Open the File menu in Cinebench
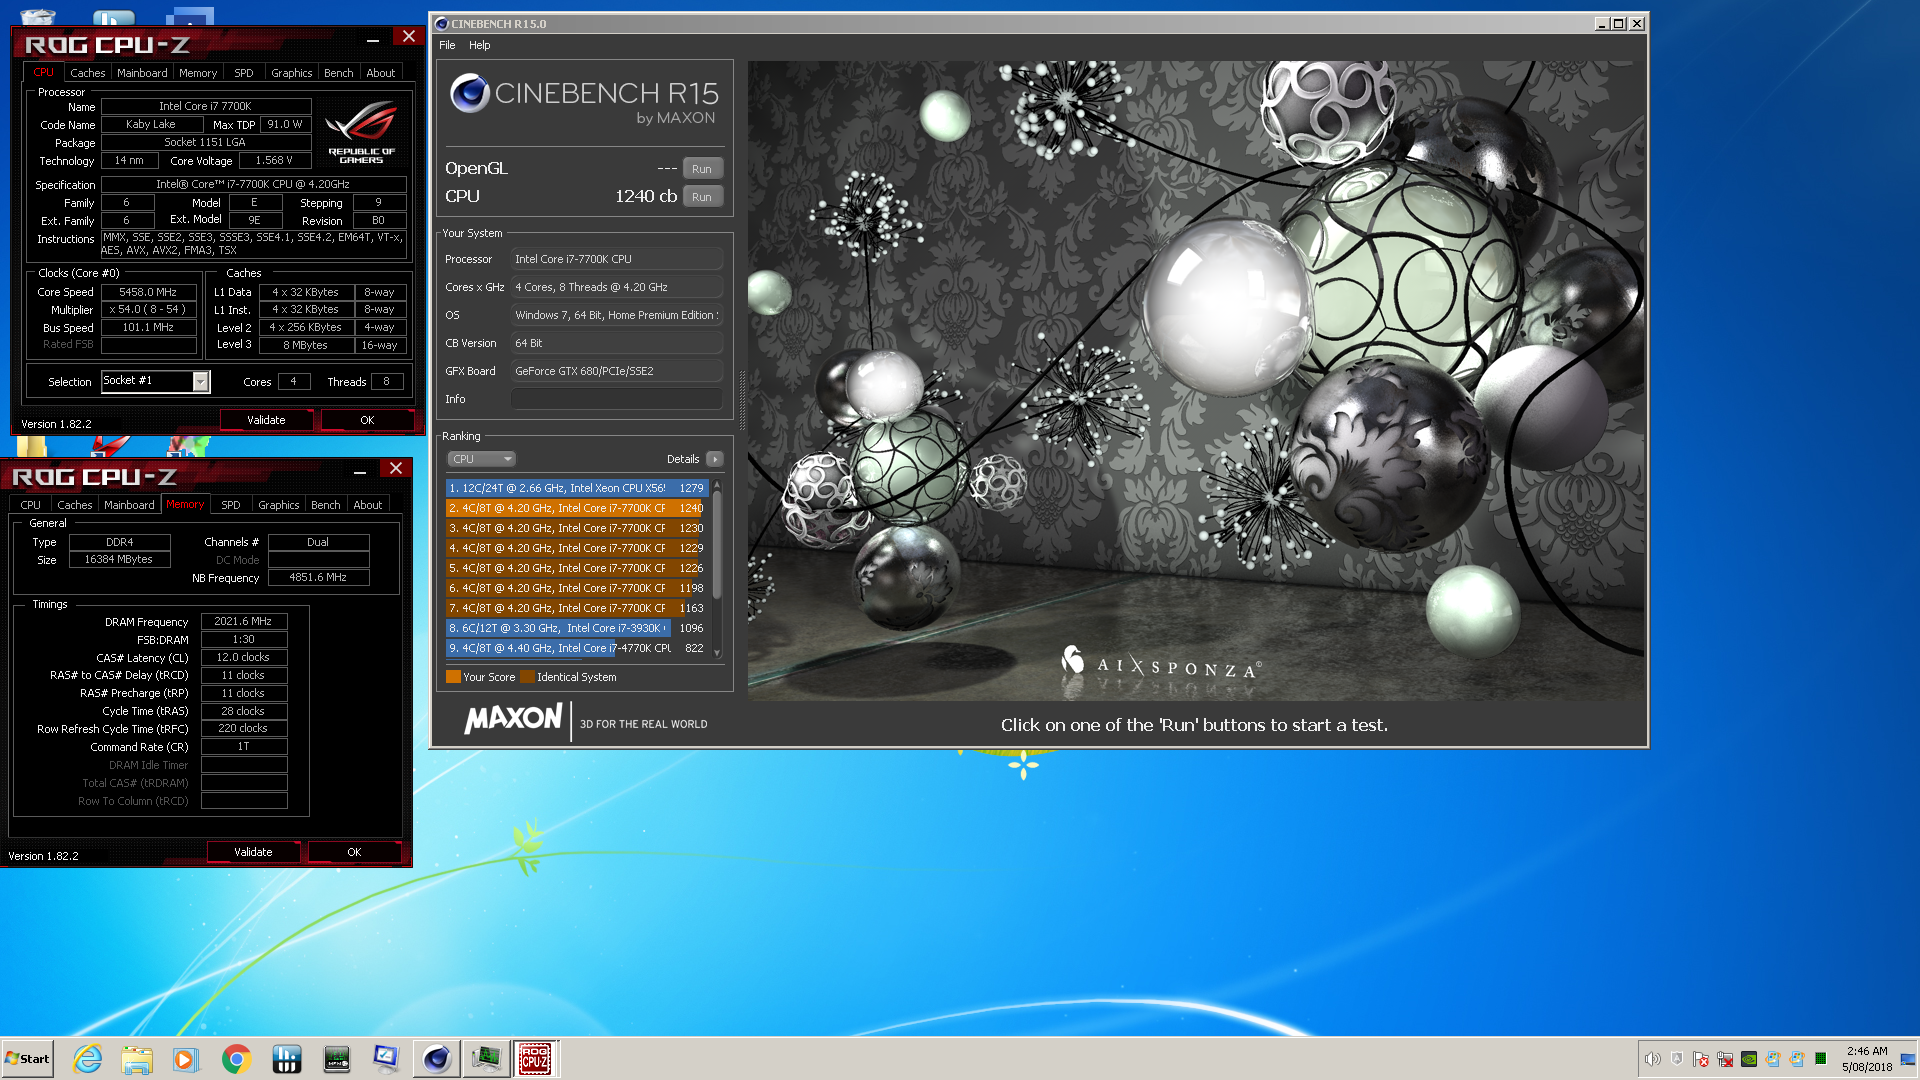 point(447,45)
